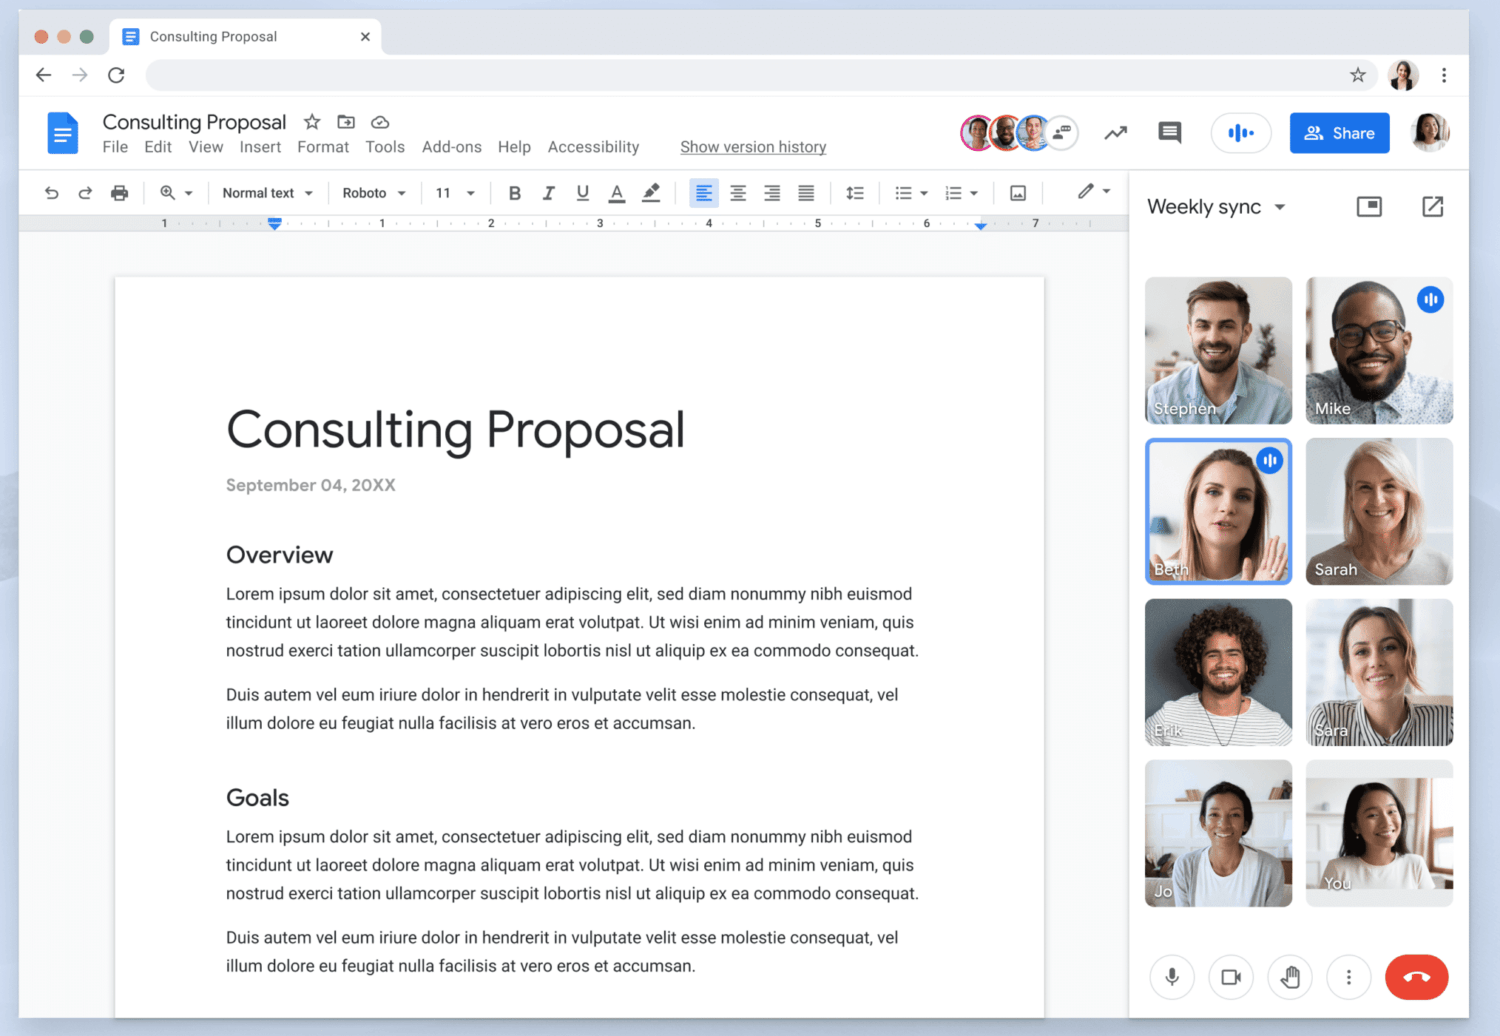
Task: Open comment history icon
Action: coord(1168,132)
